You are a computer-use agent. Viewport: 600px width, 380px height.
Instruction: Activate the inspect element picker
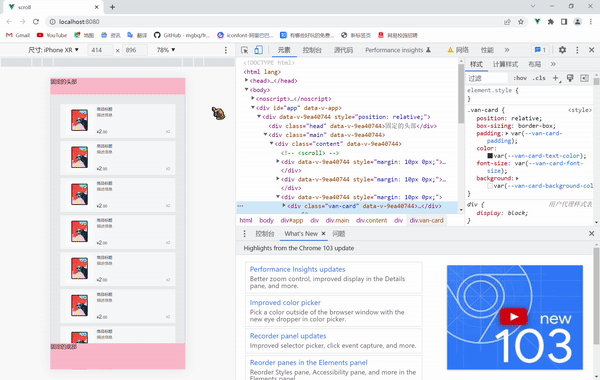[x=245, y=50]
